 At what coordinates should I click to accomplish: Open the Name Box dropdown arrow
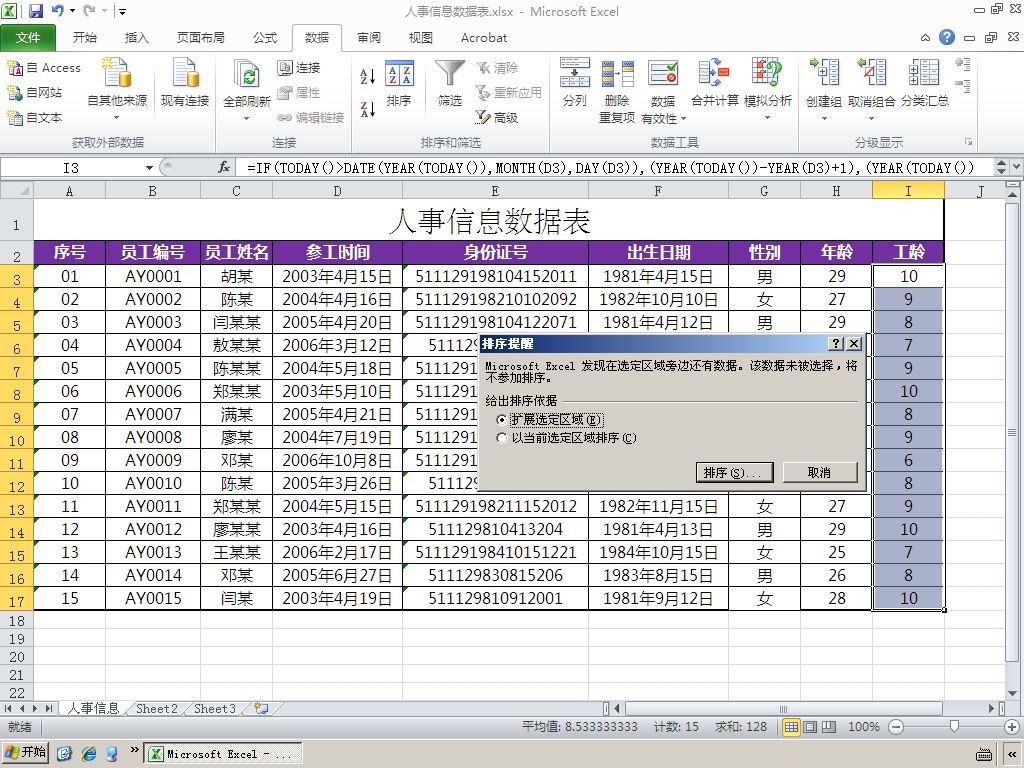[150, 168]
